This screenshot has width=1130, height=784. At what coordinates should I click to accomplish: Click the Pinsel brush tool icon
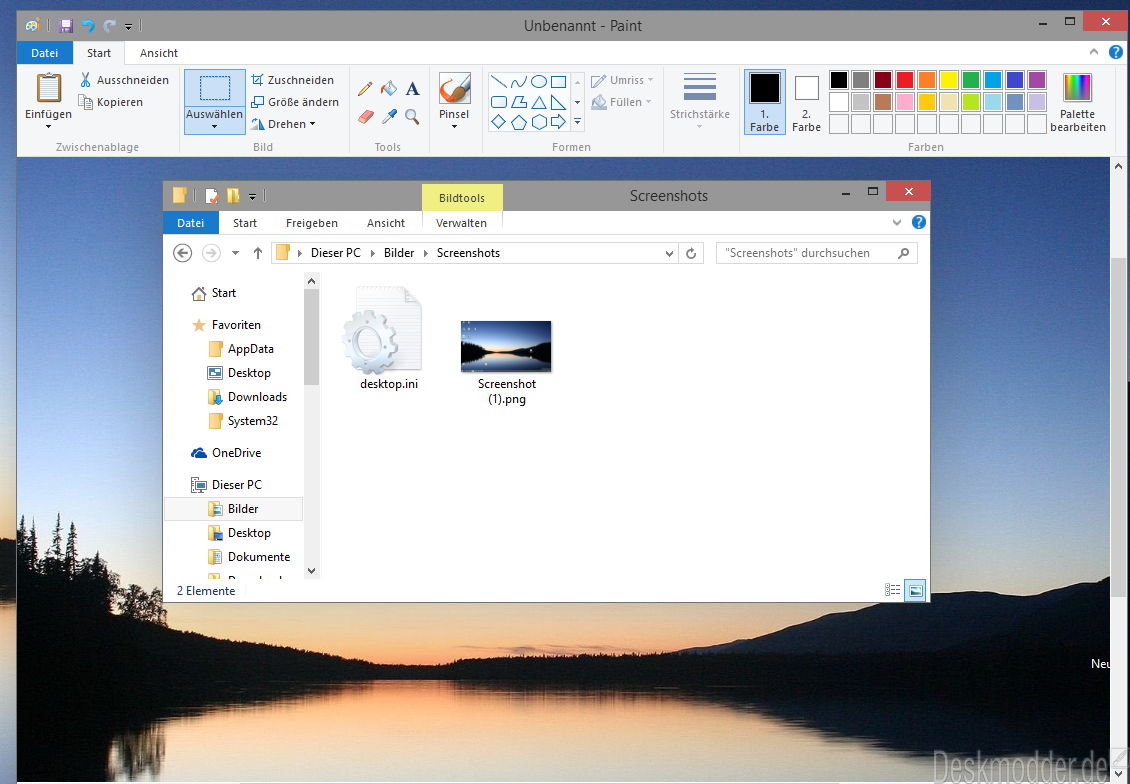pyautogui.click(x=454, y=89)
